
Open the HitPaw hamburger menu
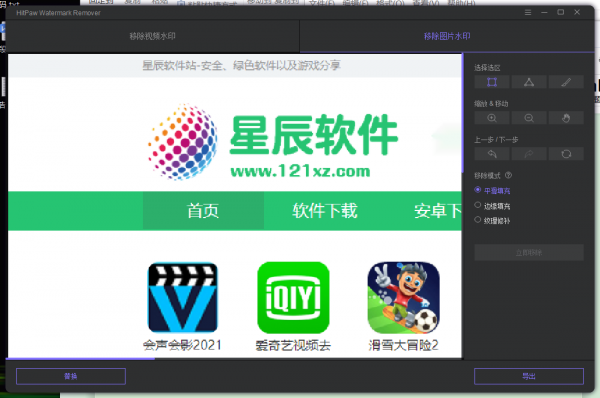[528, 13]
